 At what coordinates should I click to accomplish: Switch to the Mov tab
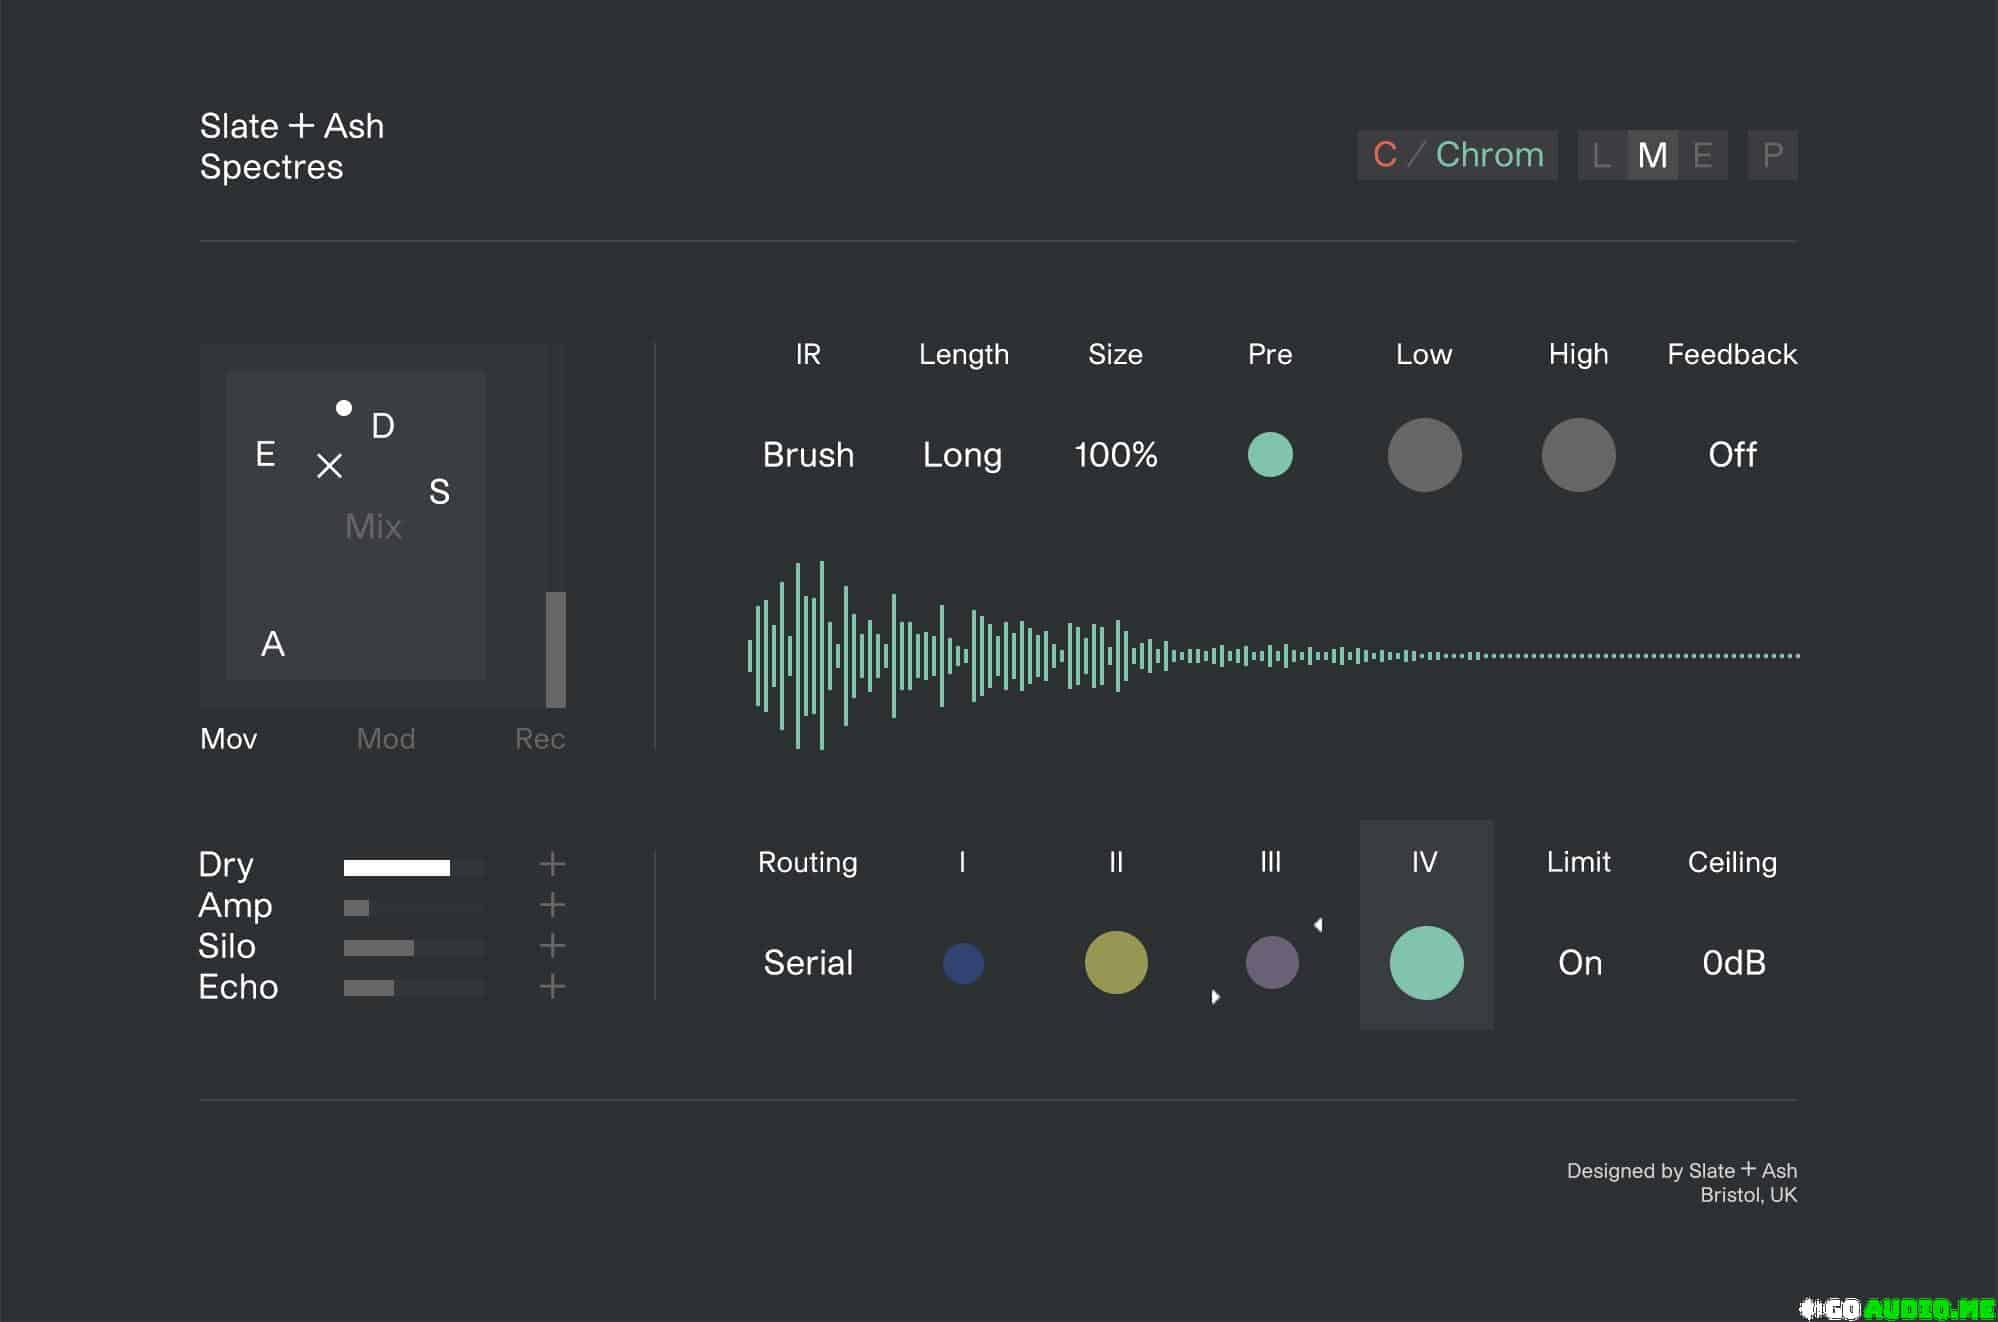click(229, 739)
